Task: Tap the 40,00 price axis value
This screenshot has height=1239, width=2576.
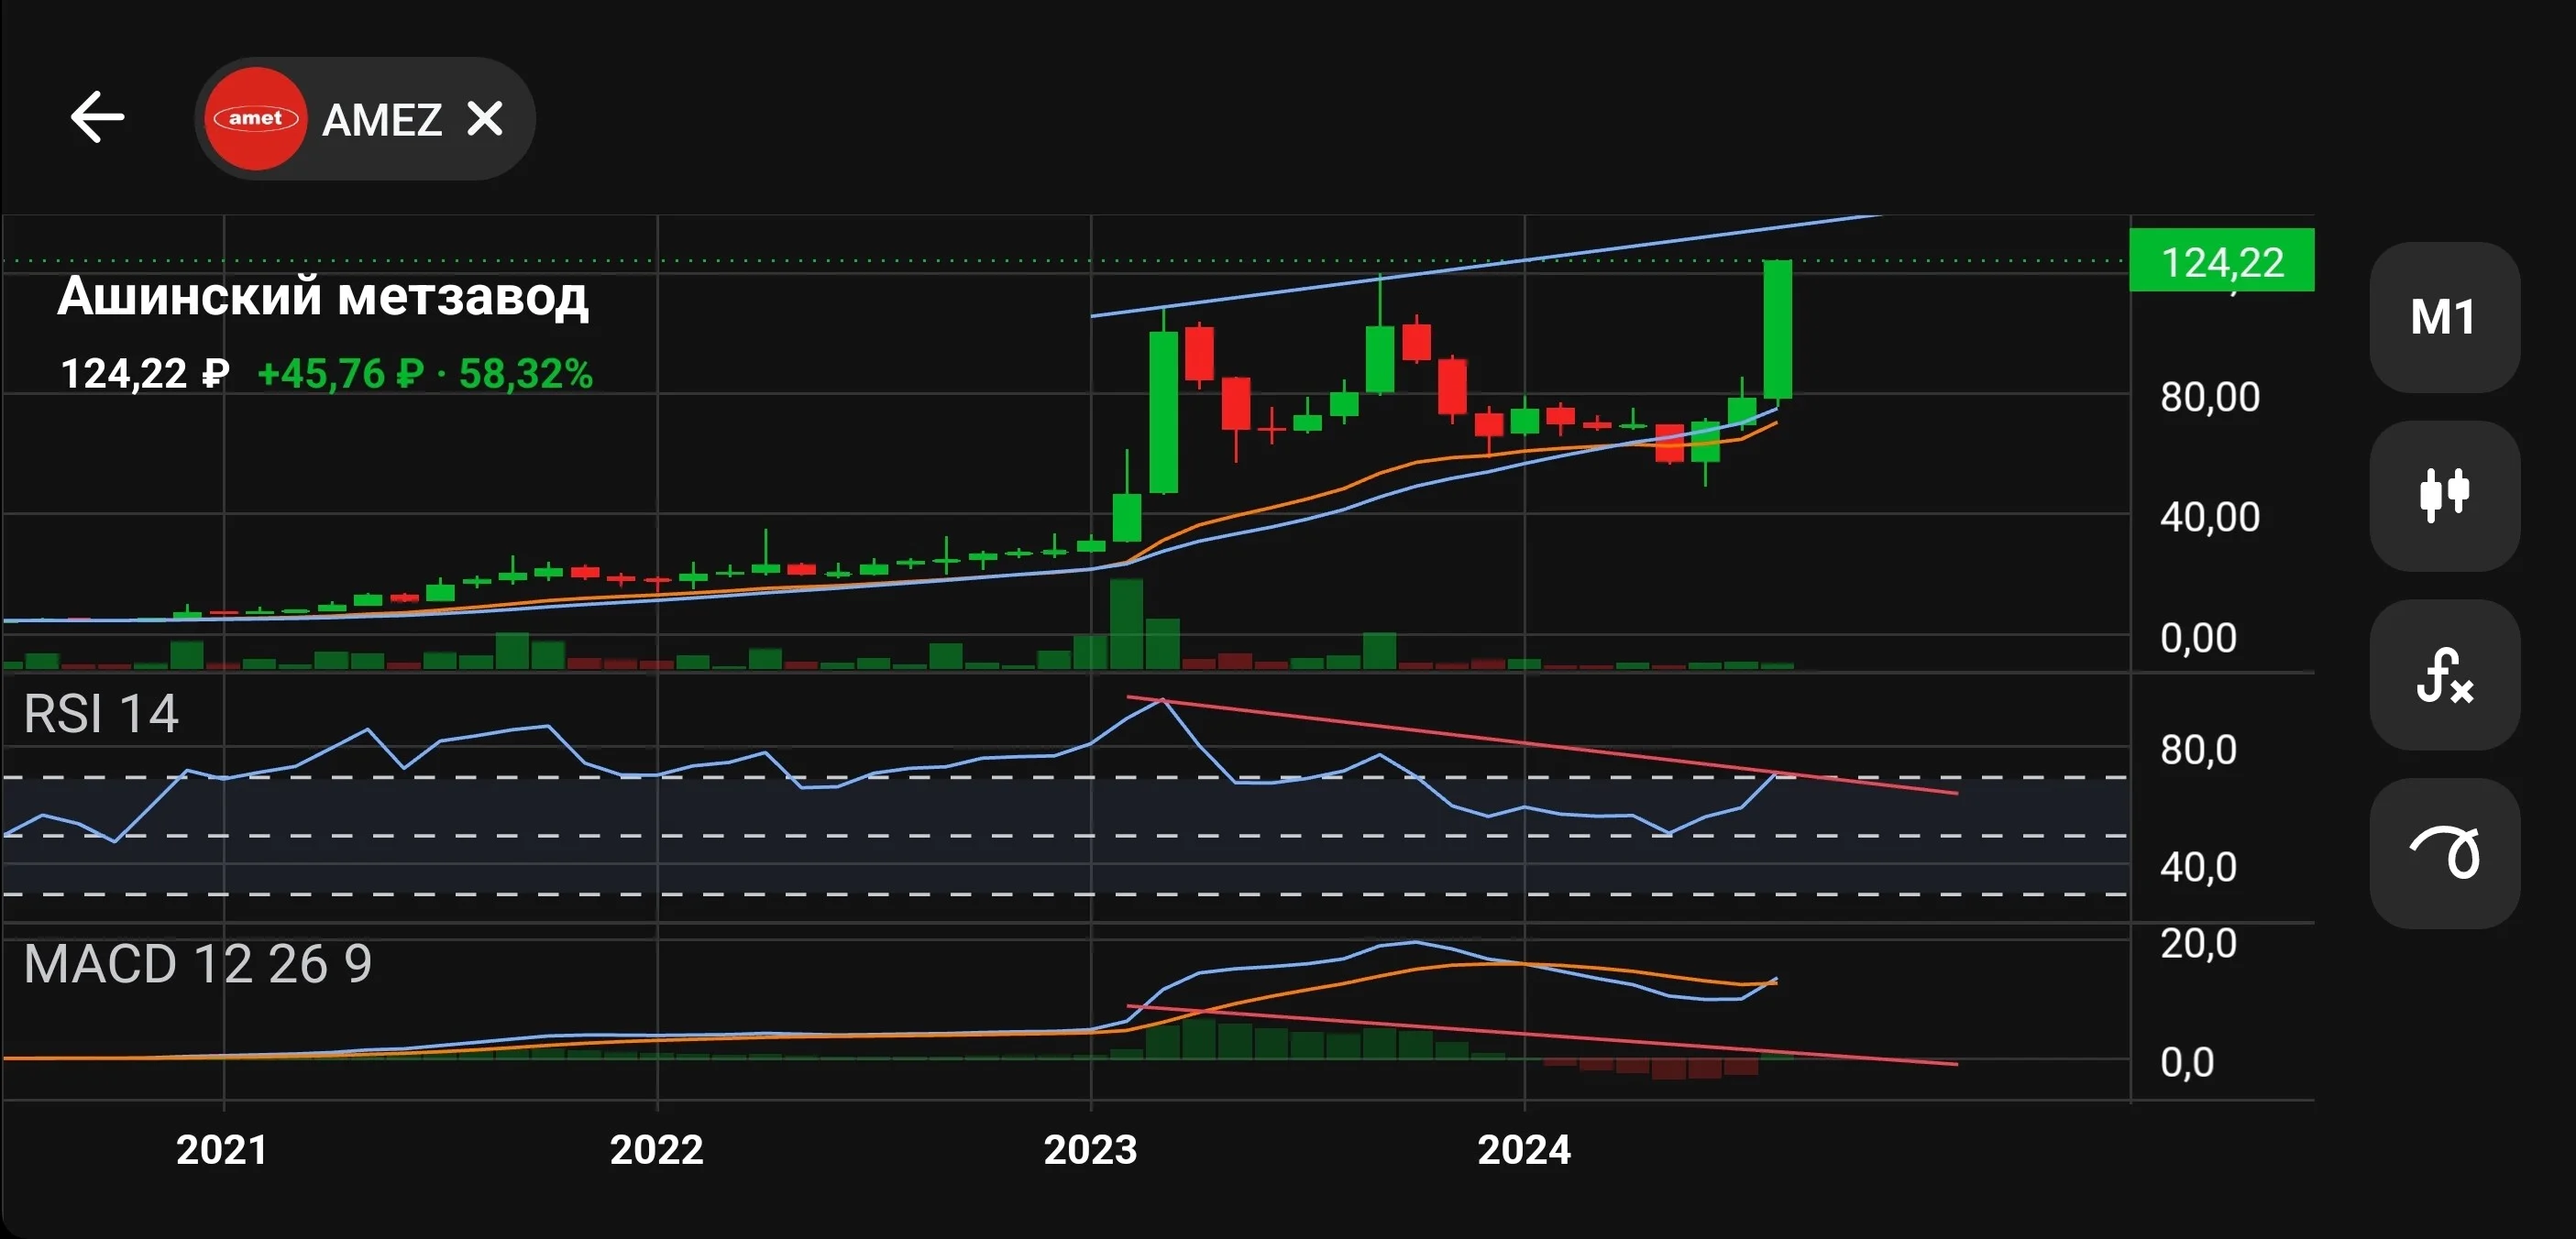Action: pos(2210,517)
